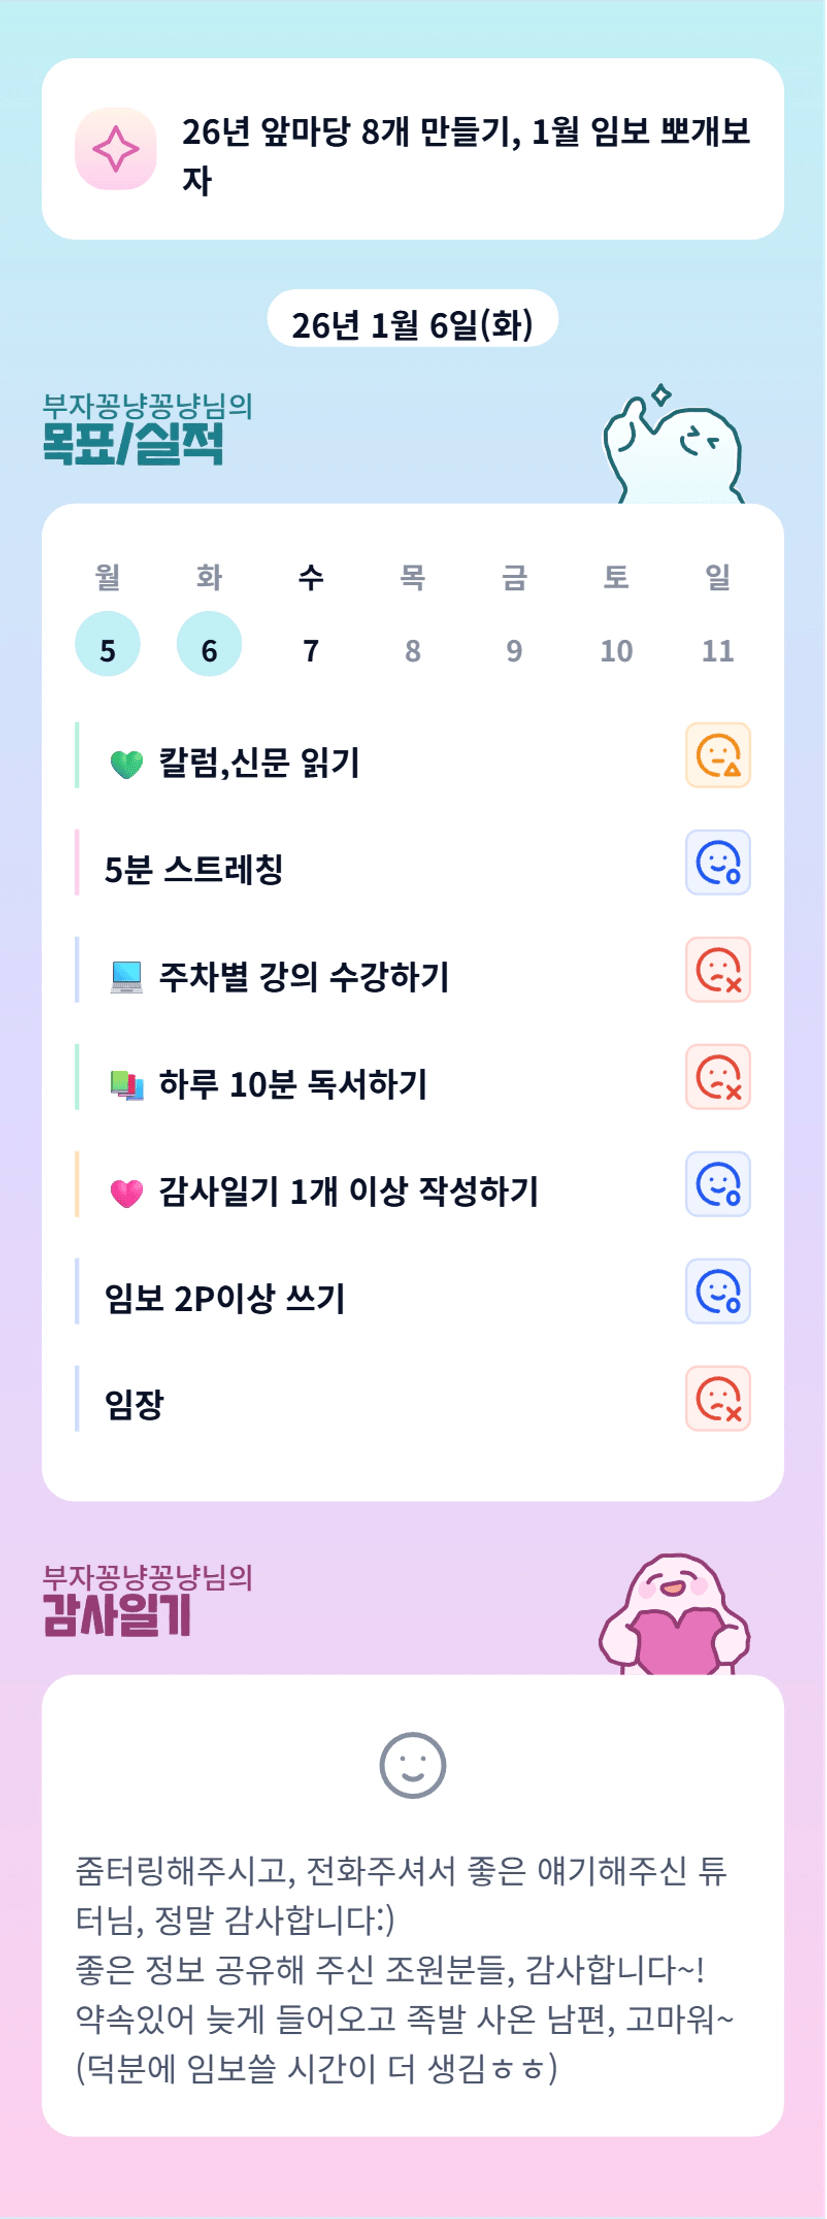Image resolution: width=827 pixels, height=2219 pixels.
Task: Click the red status face for 하루 10분 독서하기
Action: [x=718, y=1077]
